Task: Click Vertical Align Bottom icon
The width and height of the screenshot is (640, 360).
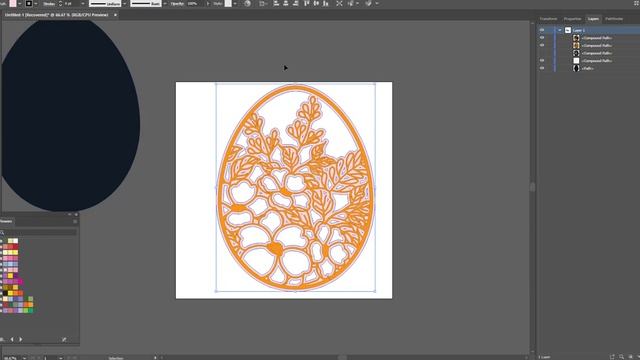Action: click(325, 3)
